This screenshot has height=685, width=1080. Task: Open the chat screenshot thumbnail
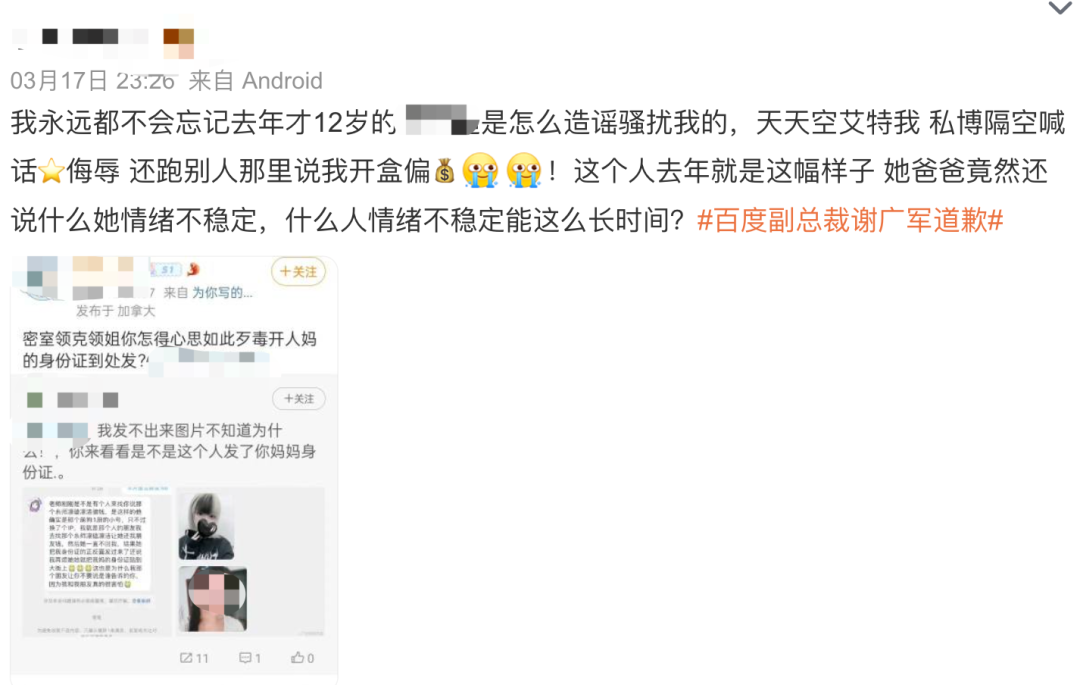point(97,561)
